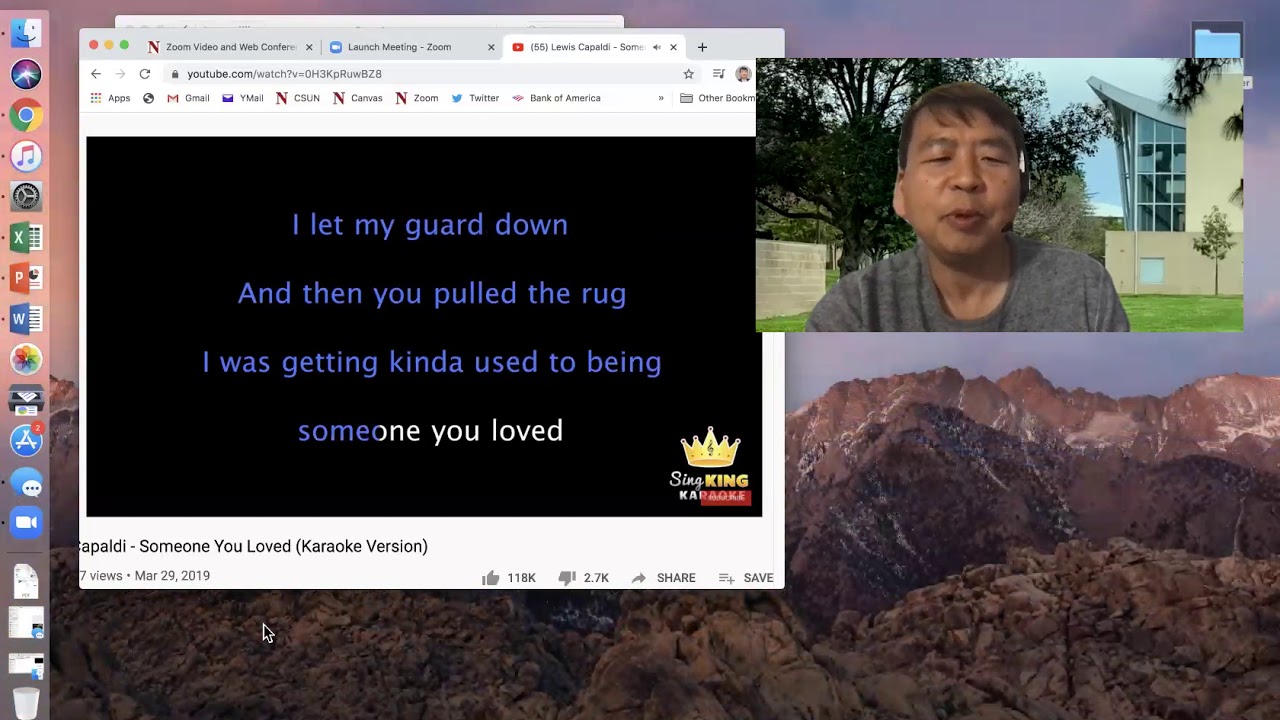Launch Microsoft PowerPoint from the Dock
This screenshot has width=1280, height=720.
(x=26, y=279)
